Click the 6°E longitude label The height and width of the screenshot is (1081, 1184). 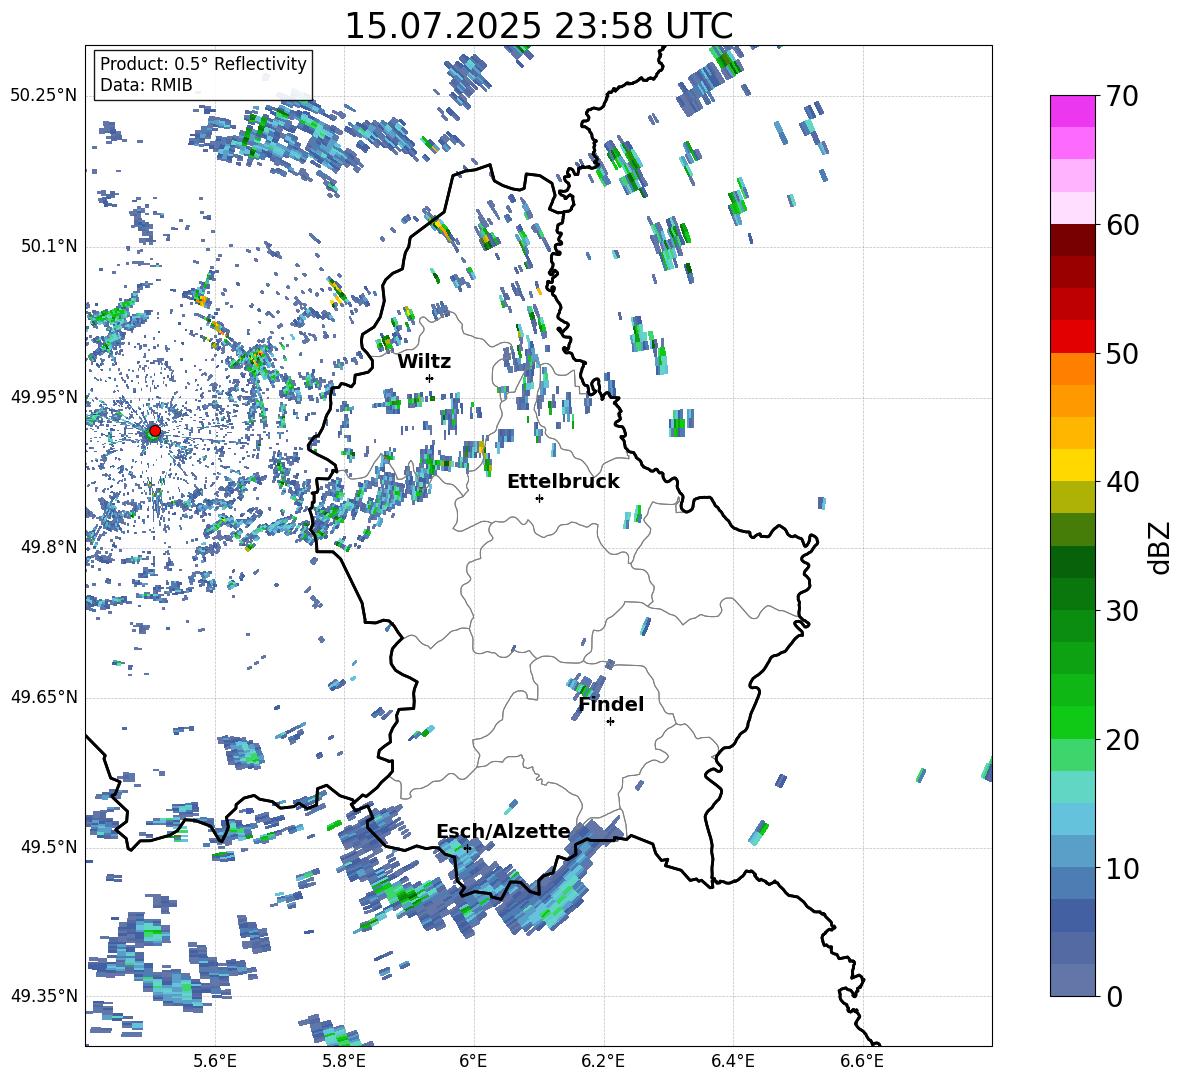[473, 1061]
